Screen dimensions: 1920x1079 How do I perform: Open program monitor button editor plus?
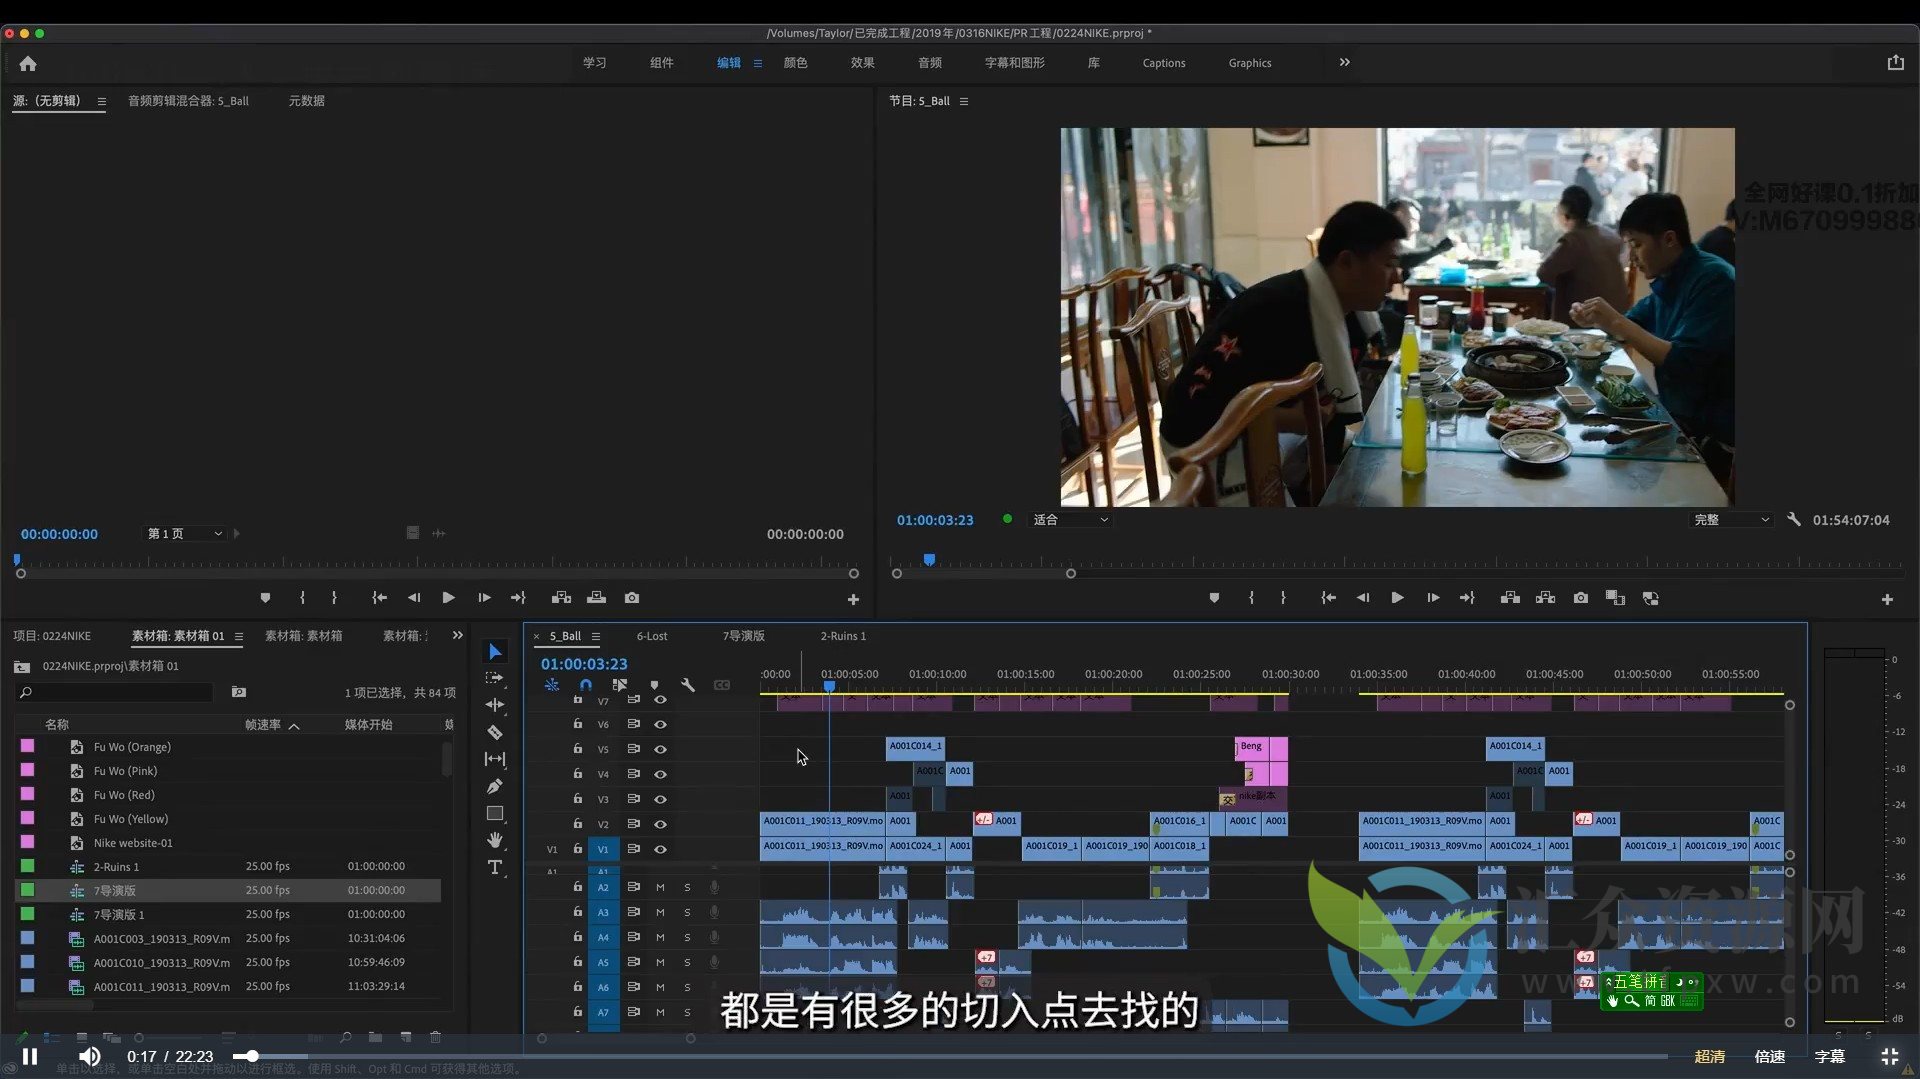click(1887, 599)
